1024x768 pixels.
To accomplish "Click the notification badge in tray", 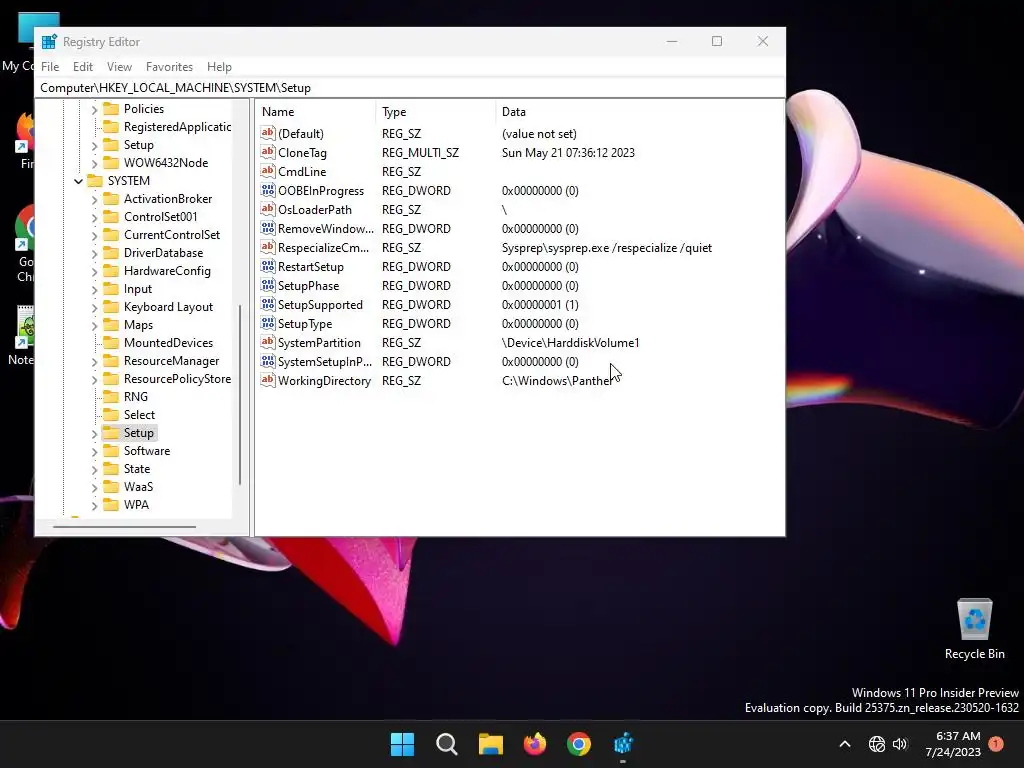I will pos(996,743).
